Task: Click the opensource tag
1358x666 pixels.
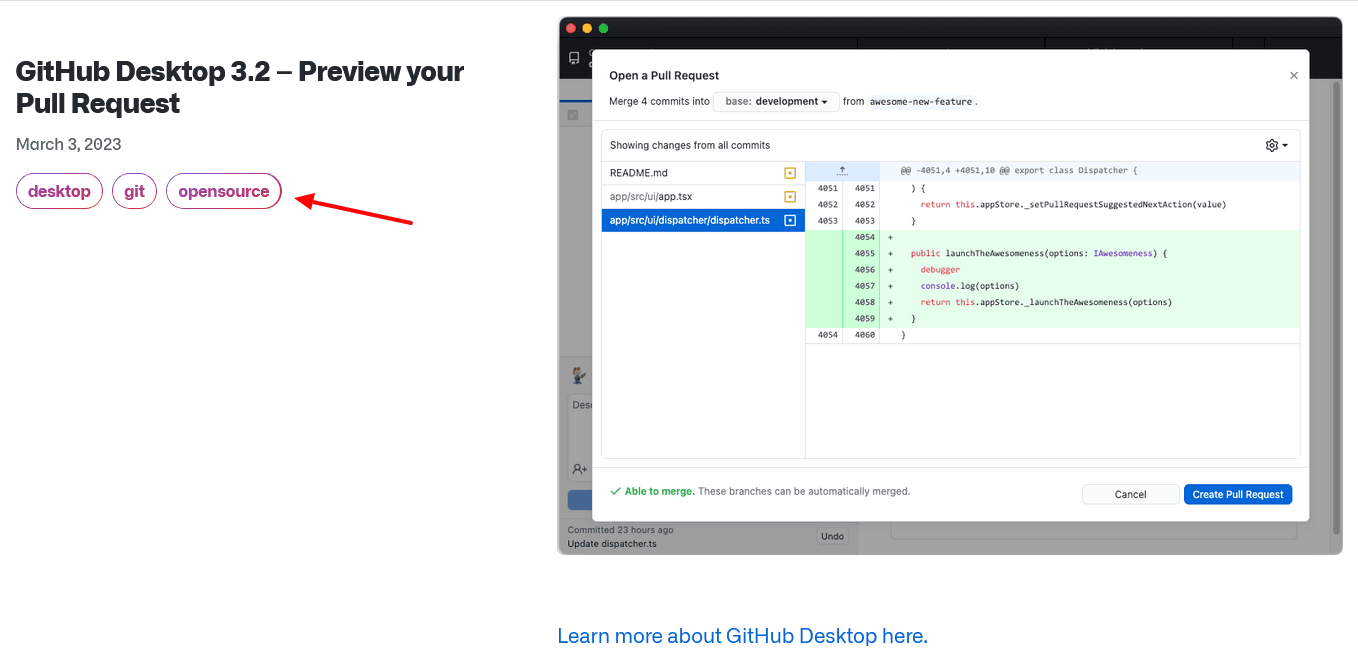Action: pyautogui.click(x=224, y=191)
